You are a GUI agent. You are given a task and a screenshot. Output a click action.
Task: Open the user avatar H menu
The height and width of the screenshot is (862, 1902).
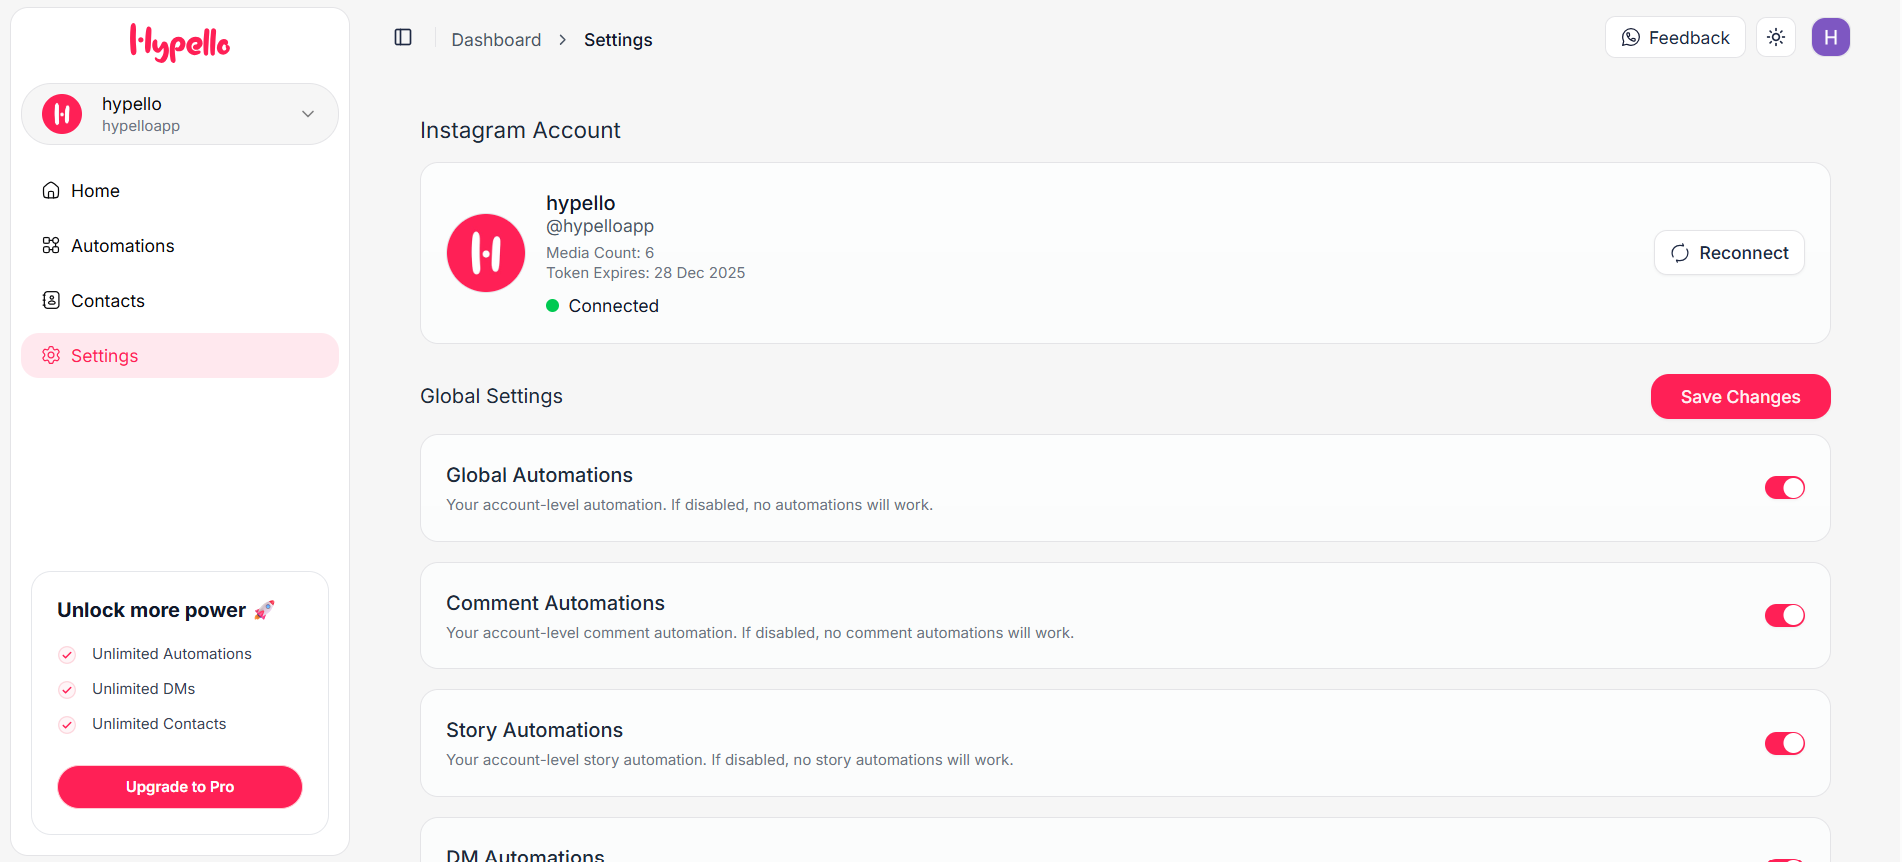click(1830, 38)
